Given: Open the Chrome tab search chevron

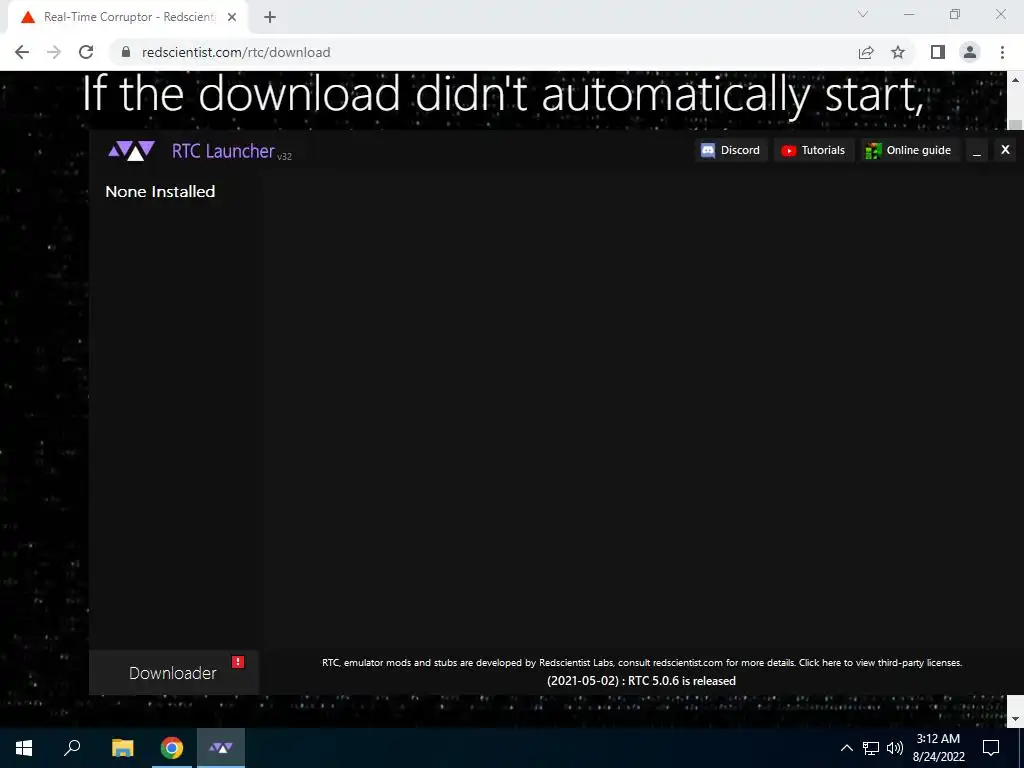Looking at the screenshot, I should [863, 14].
